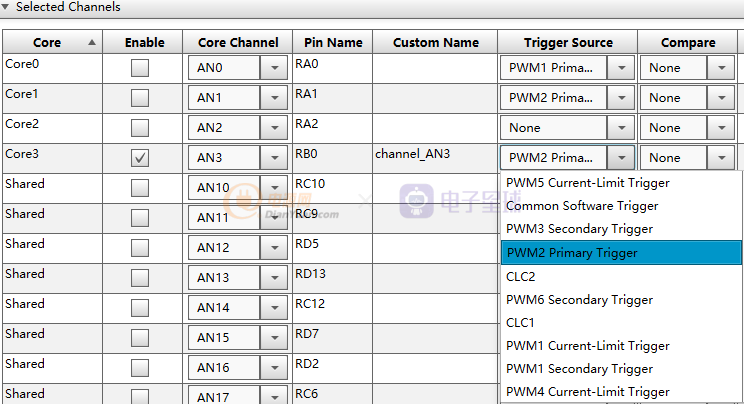Enable the AN12 shared channel checkbox
This screenshot has width=744, height=404.
tap(140, 248)
